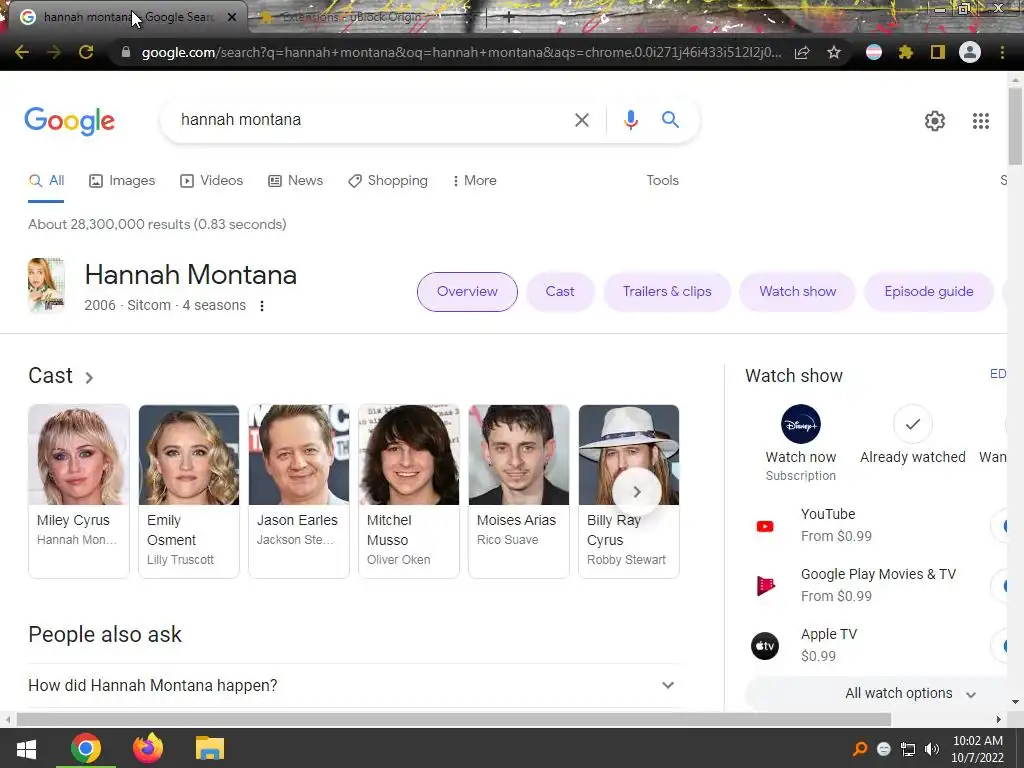Viewport: 1024px width, 768px height.
Task: Open a new browser tab with plus
Action: pyautogui.click(x=509, y=18)
